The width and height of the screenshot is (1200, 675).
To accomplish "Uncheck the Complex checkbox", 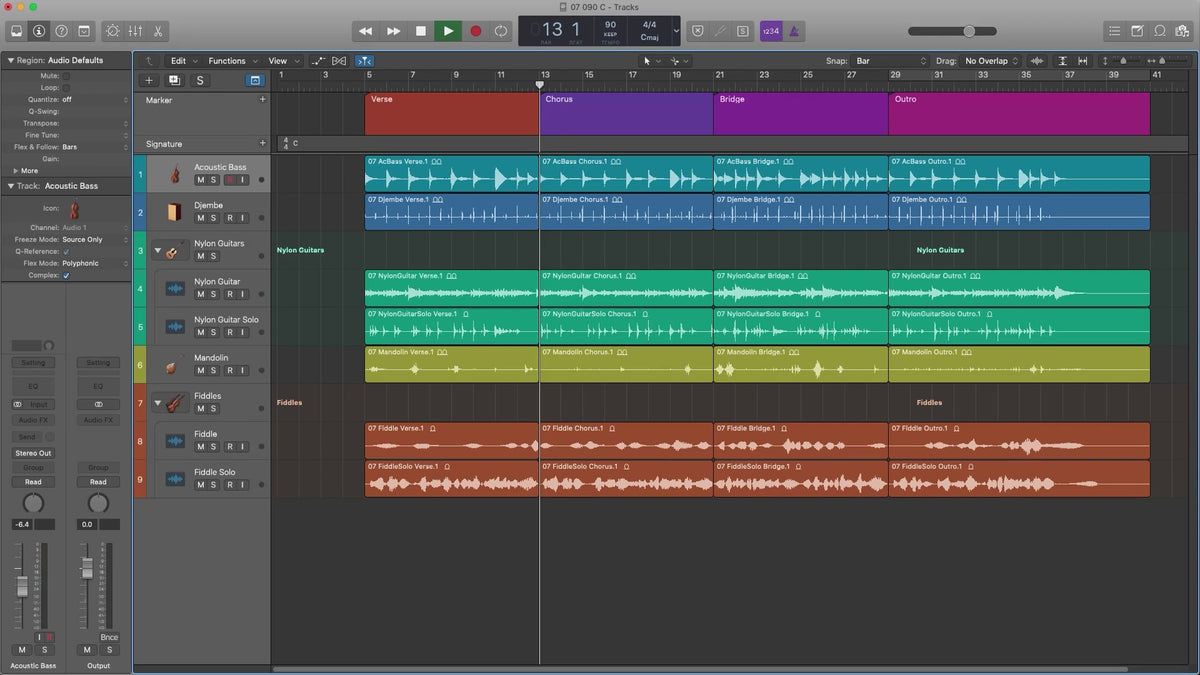I will pyautogui.click(x=66, y=275).
